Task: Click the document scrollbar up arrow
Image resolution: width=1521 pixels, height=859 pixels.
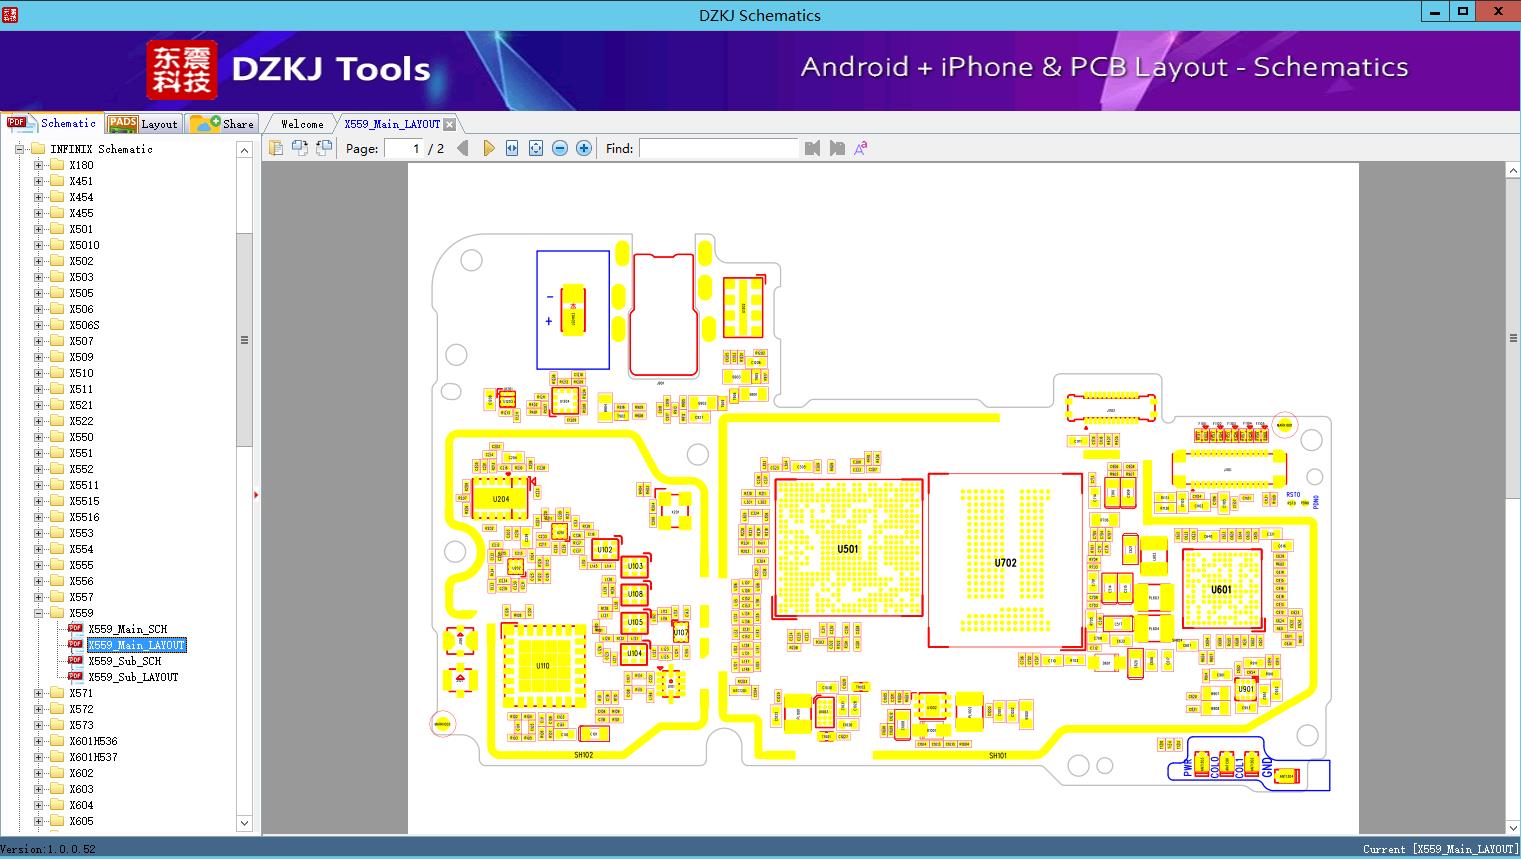Action: click(1513, 171)
